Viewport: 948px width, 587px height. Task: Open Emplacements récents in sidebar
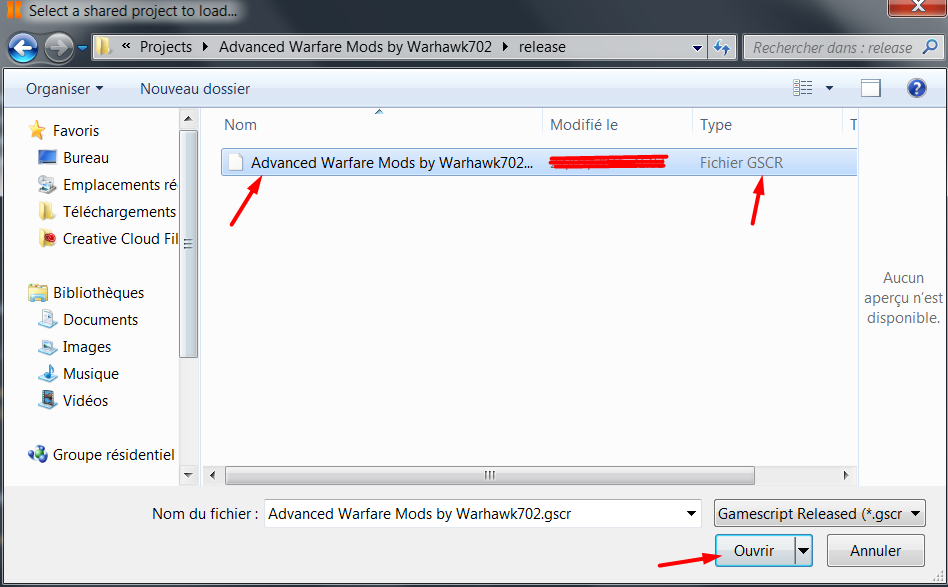pyautogui.click(x=120, y=184)
